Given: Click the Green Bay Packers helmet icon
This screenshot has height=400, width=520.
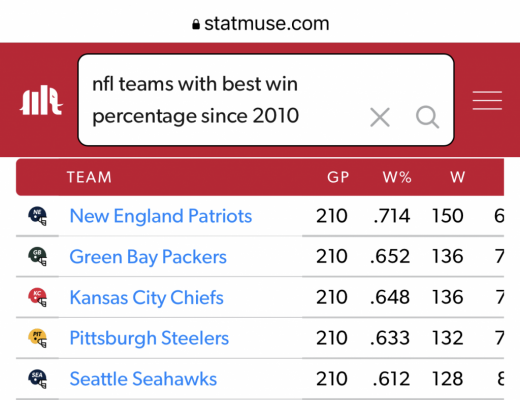Looking at the screenshot, I should [38, 257].
